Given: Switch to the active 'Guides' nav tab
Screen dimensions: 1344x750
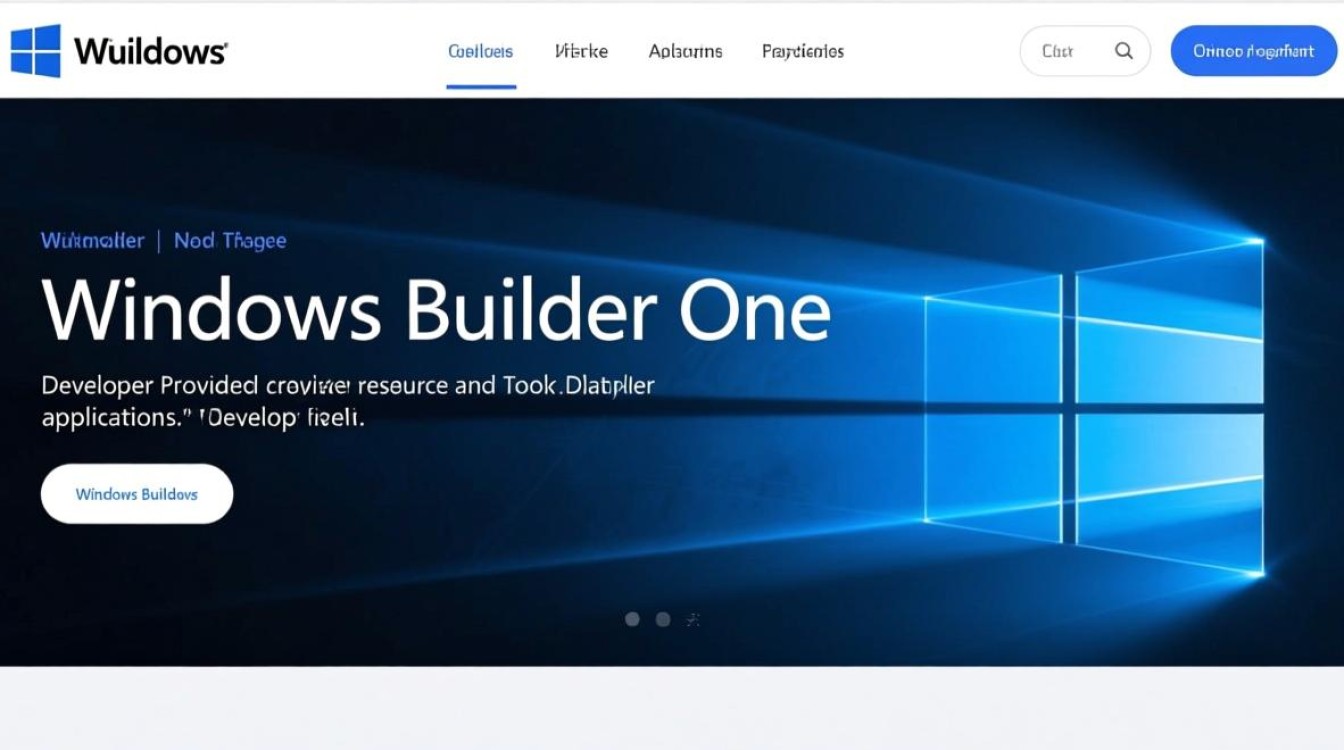Looking at the screenshot, I should (480, 51).
